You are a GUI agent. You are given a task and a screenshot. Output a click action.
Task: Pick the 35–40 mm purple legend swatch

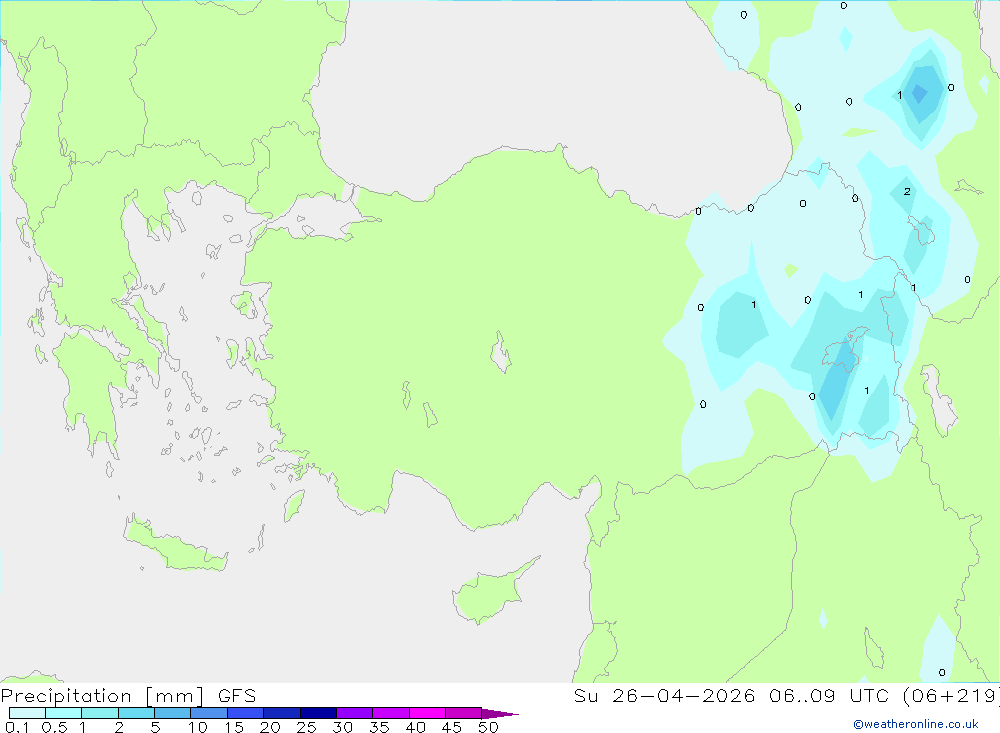[x=390, y=713]
